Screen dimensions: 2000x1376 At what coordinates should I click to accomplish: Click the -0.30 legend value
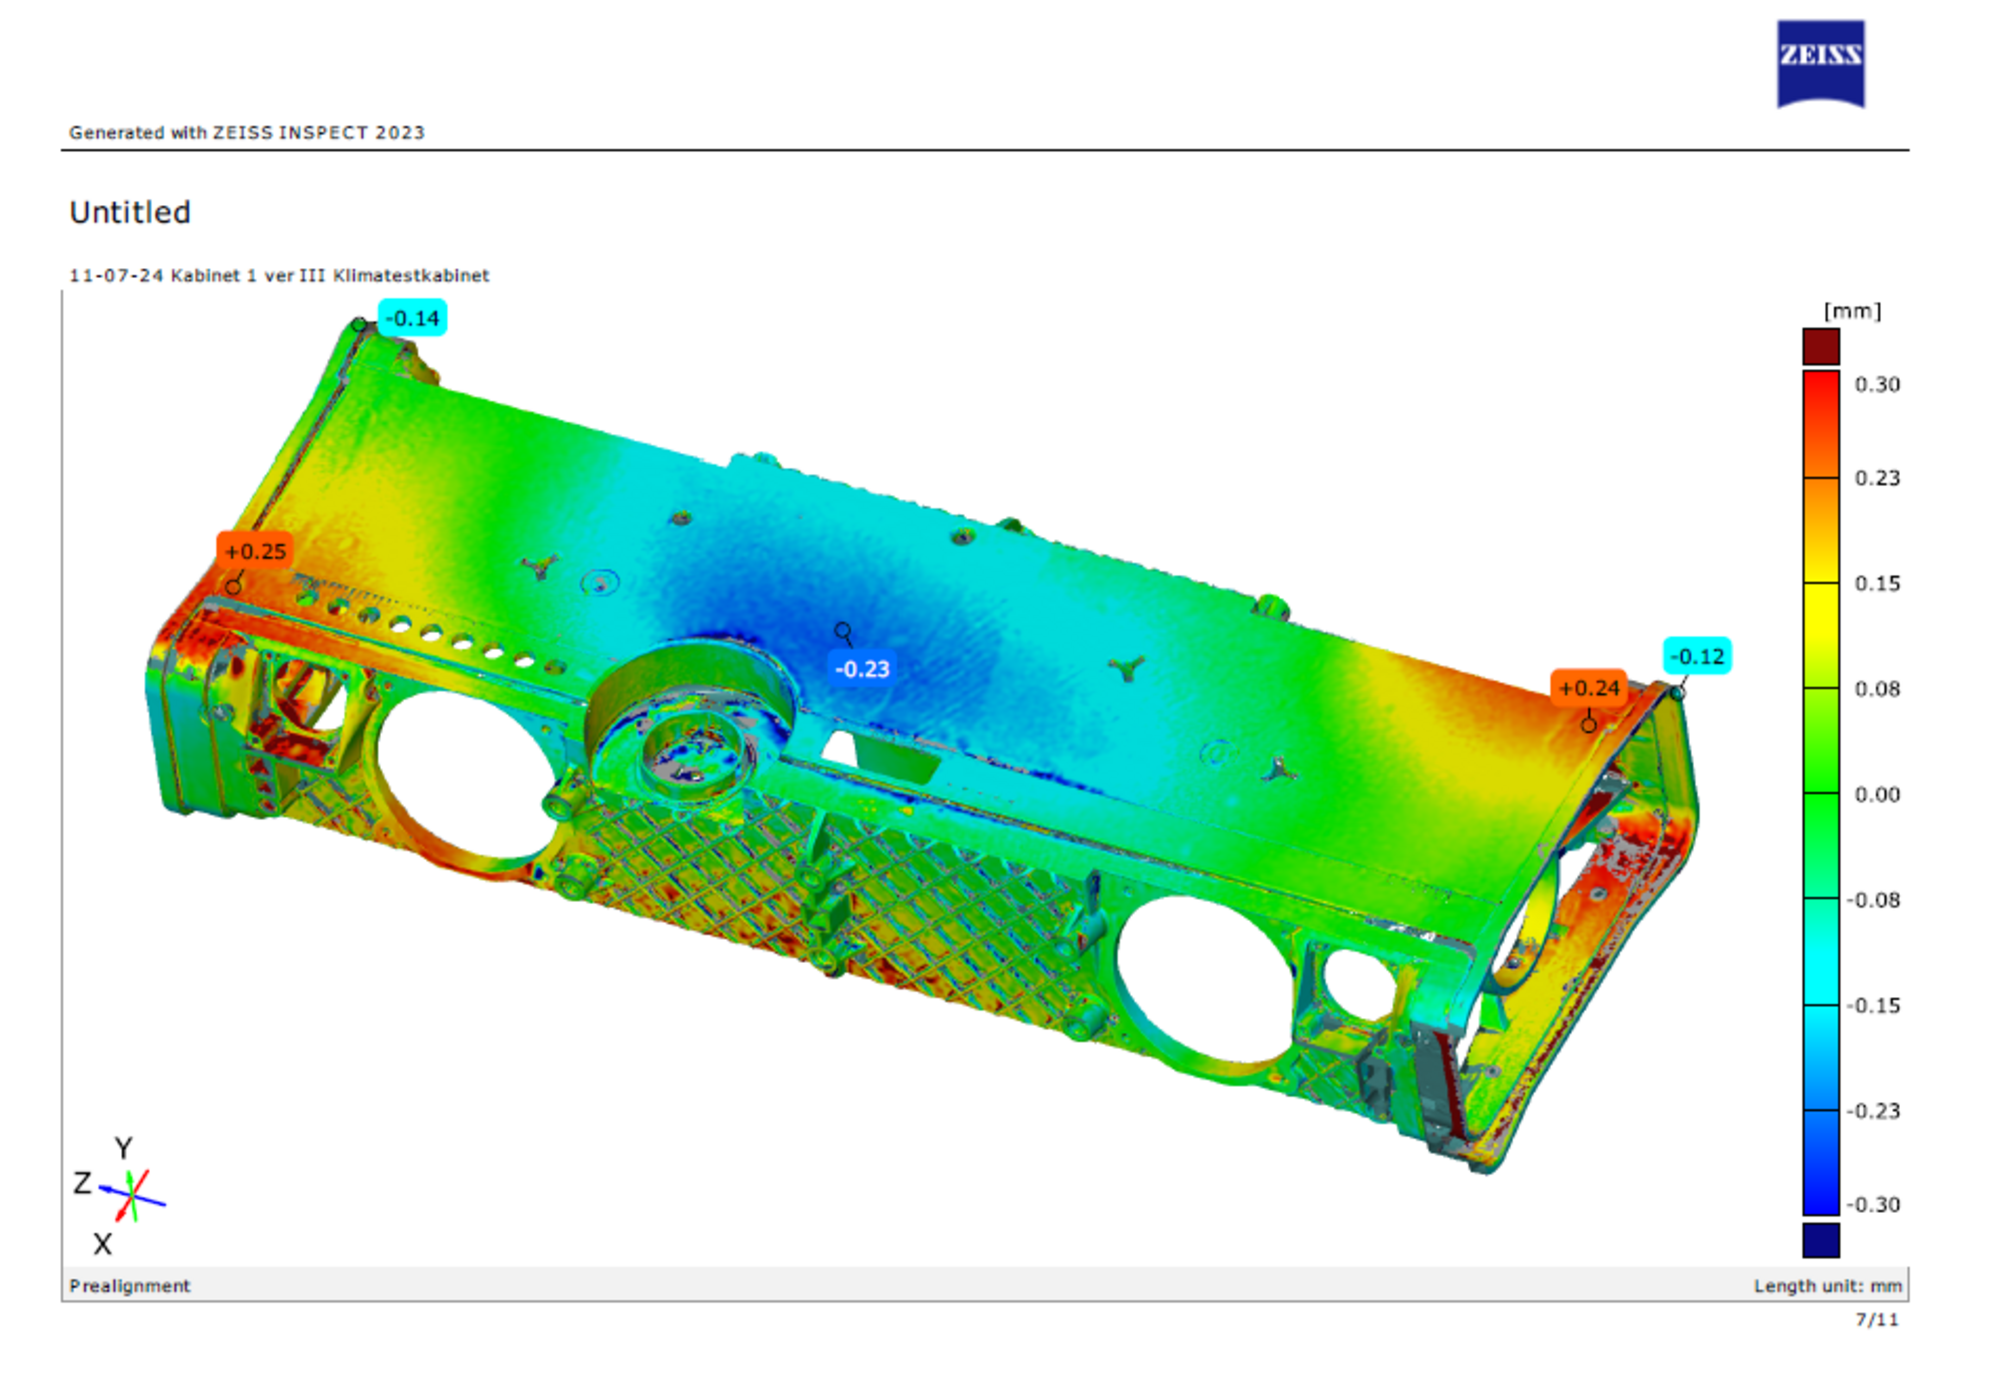(1873, 1205)
